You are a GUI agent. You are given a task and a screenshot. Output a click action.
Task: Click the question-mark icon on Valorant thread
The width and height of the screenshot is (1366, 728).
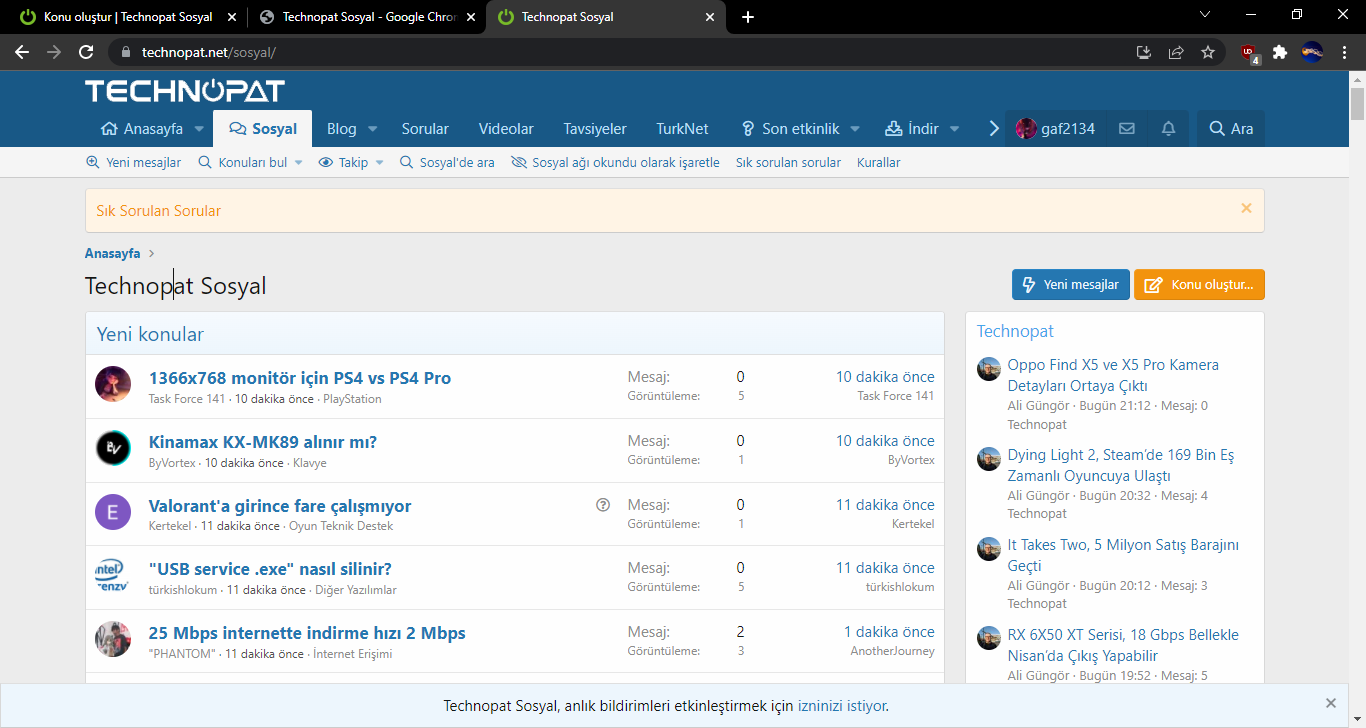[x=603, y=505]
